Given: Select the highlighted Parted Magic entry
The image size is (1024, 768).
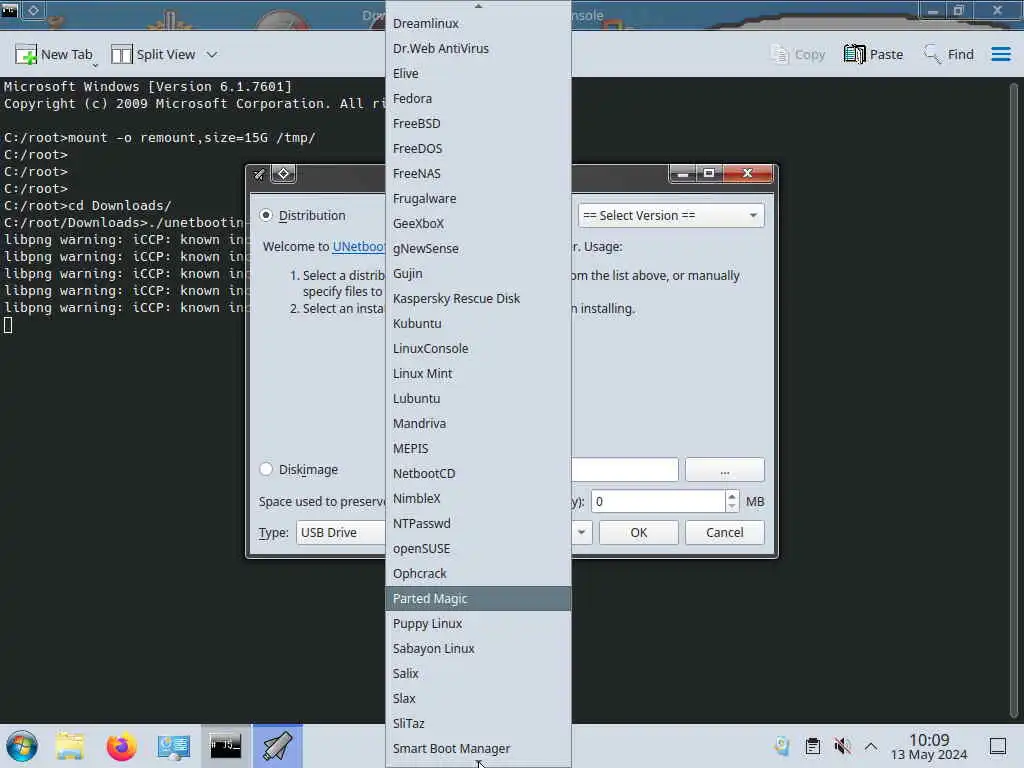Looking at the screenshot, I should 478,598.
